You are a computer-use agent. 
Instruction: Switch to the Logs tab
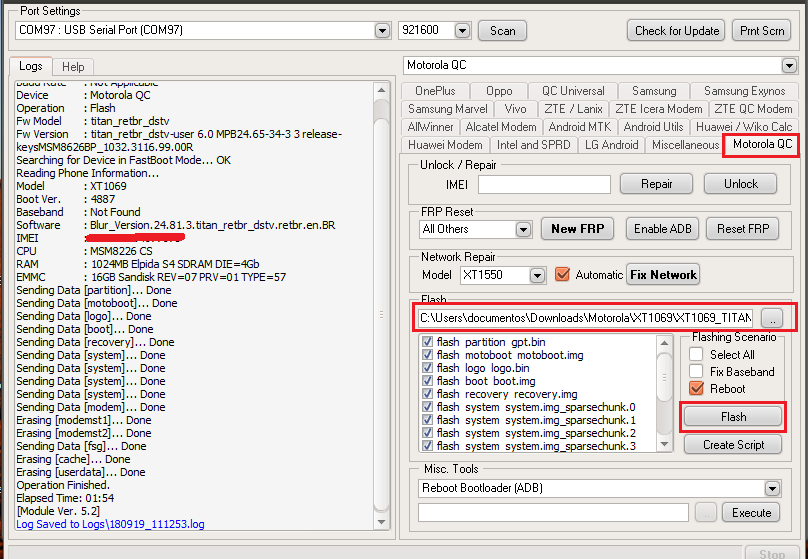pos(31,66)
